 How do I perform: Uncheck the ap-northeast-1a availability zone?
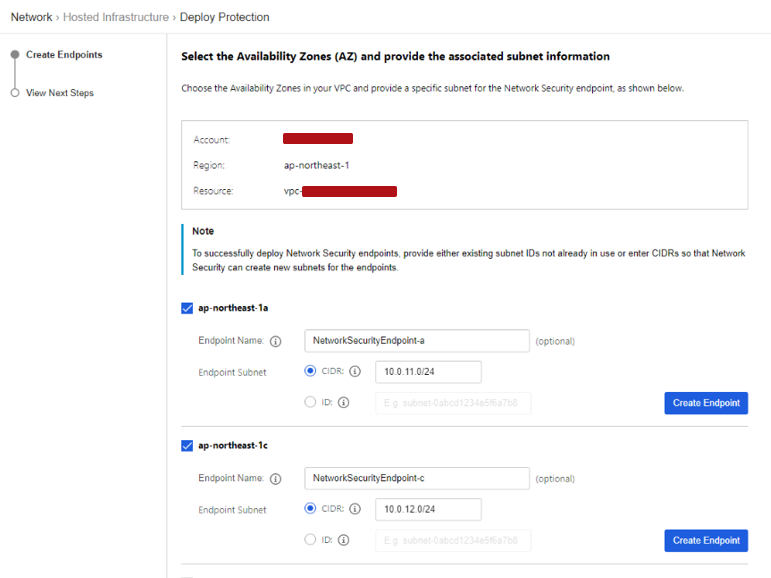187,308
